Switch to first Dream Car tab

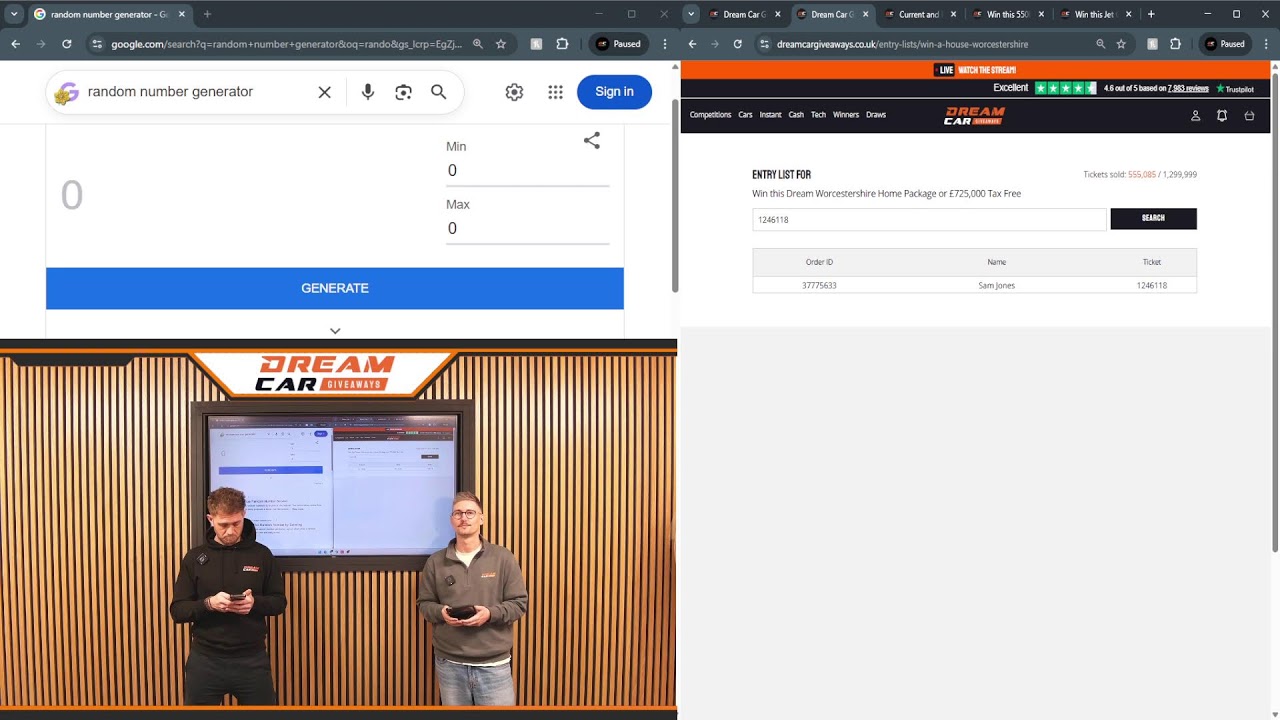(x=745, y=14)
